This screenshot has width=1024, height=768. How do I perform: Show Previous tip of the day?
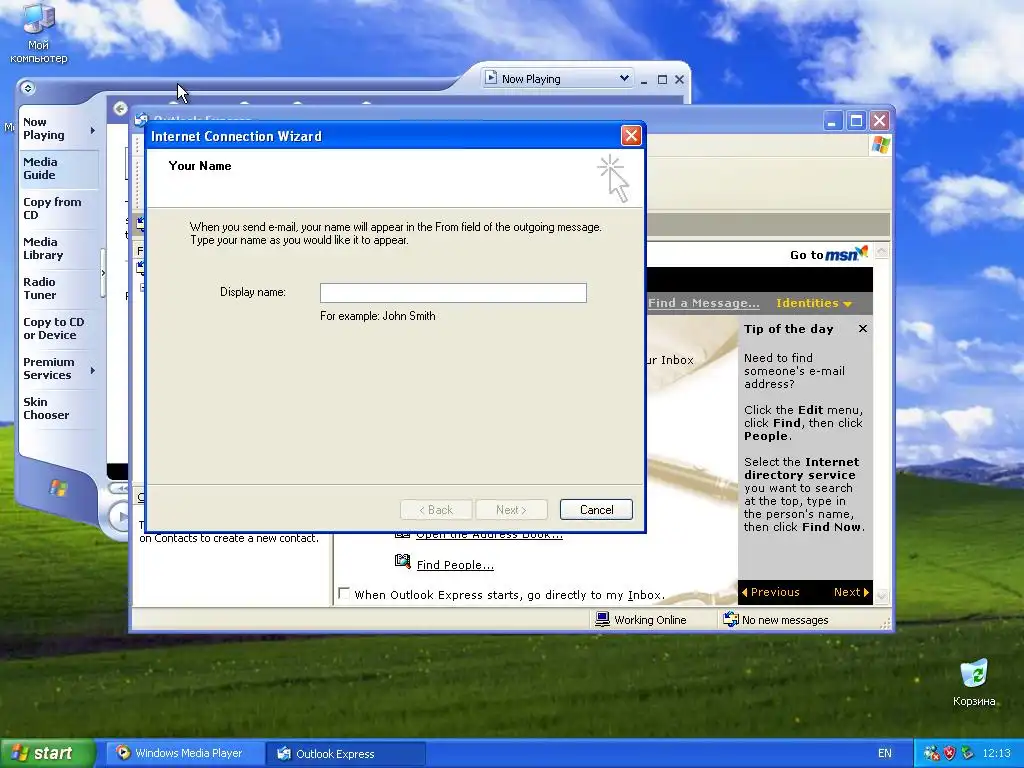[771, 592]
